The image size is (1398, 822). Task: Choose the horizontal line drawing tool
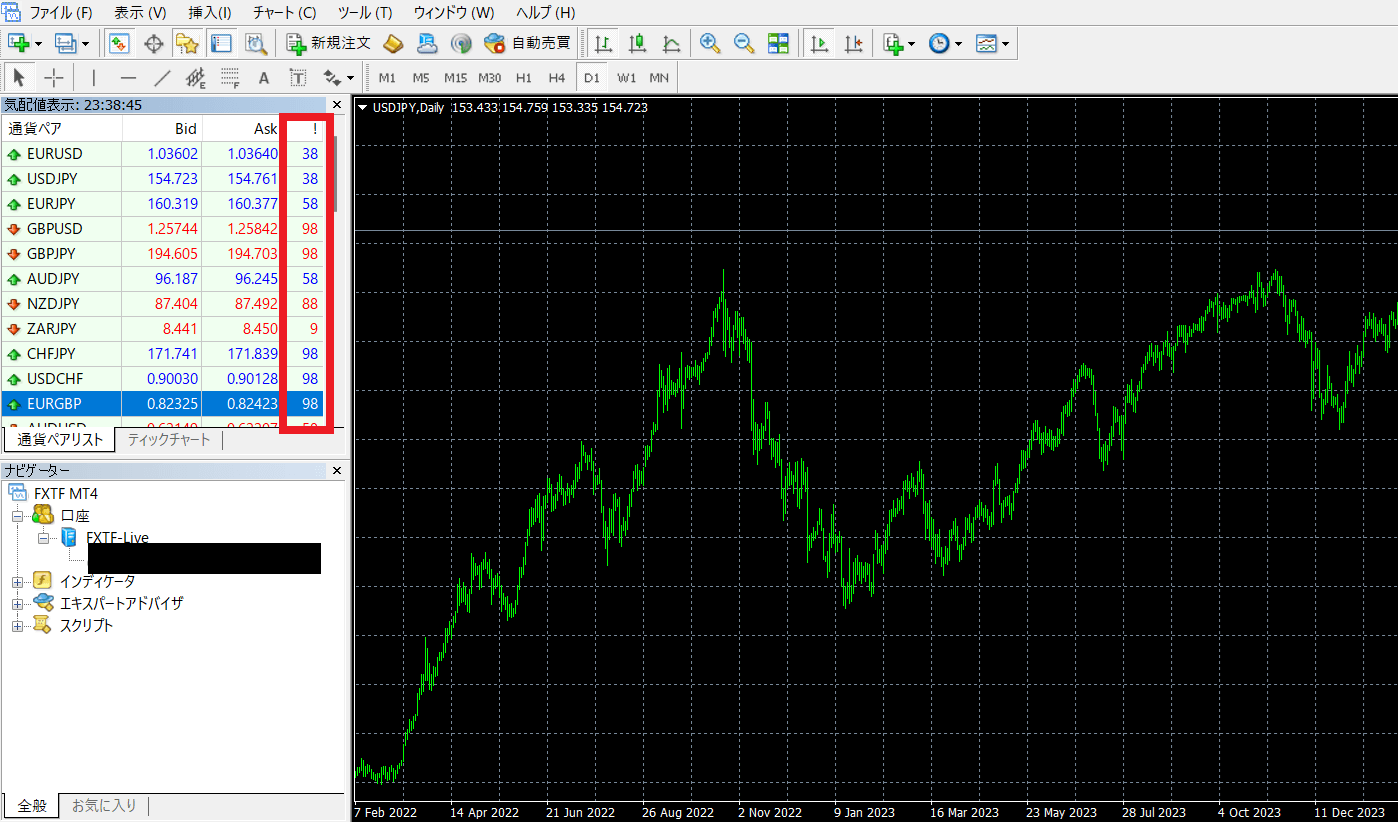point(128,77)
